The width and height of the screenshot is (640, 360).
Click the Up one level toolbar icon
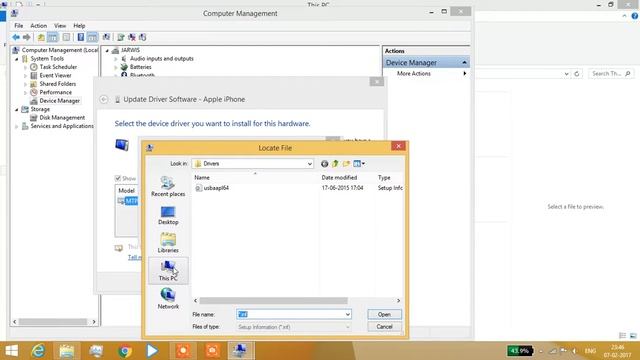tap(41, 38)
